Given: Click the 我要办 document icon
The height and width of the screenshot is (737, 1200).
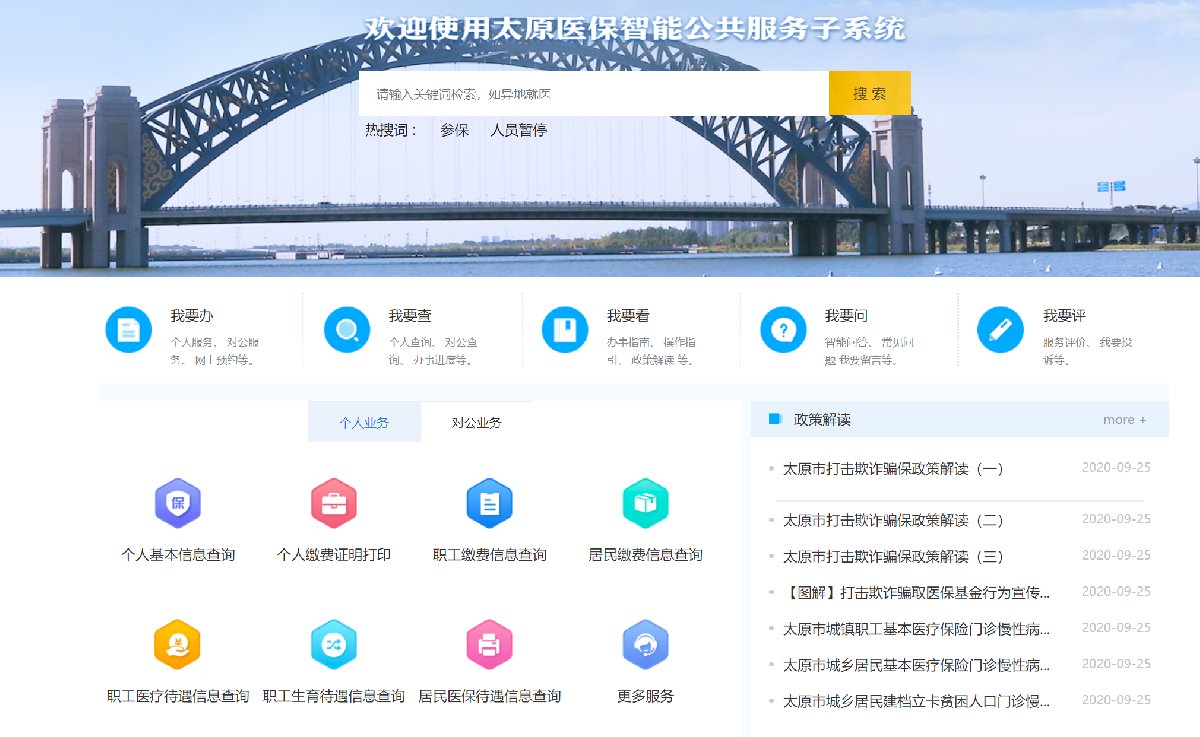Looking at the screenshot, I should 128,330.
